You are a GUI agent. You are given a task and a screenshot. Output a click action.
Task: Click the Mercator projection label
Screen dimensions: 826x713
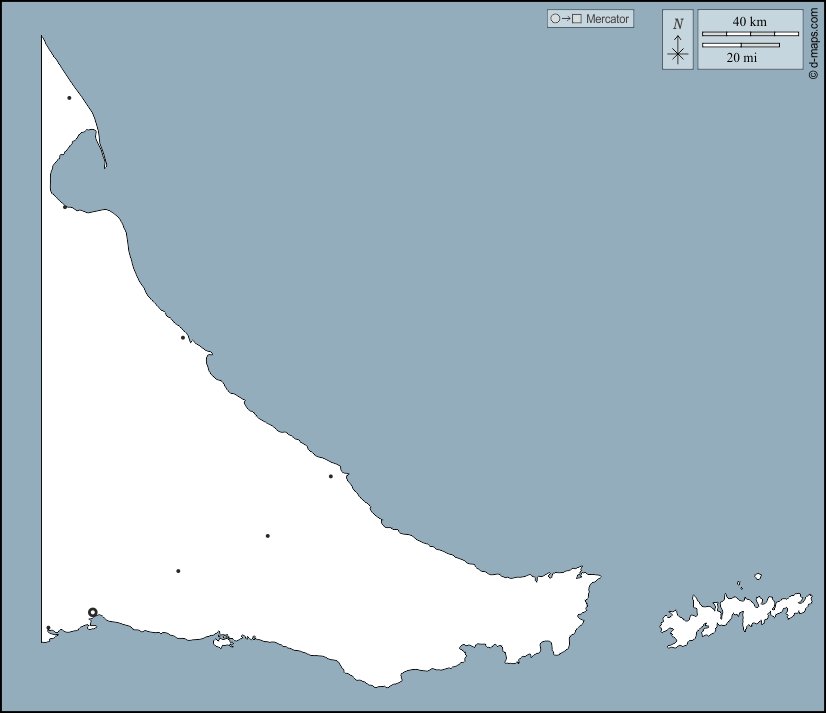(608, 19)
